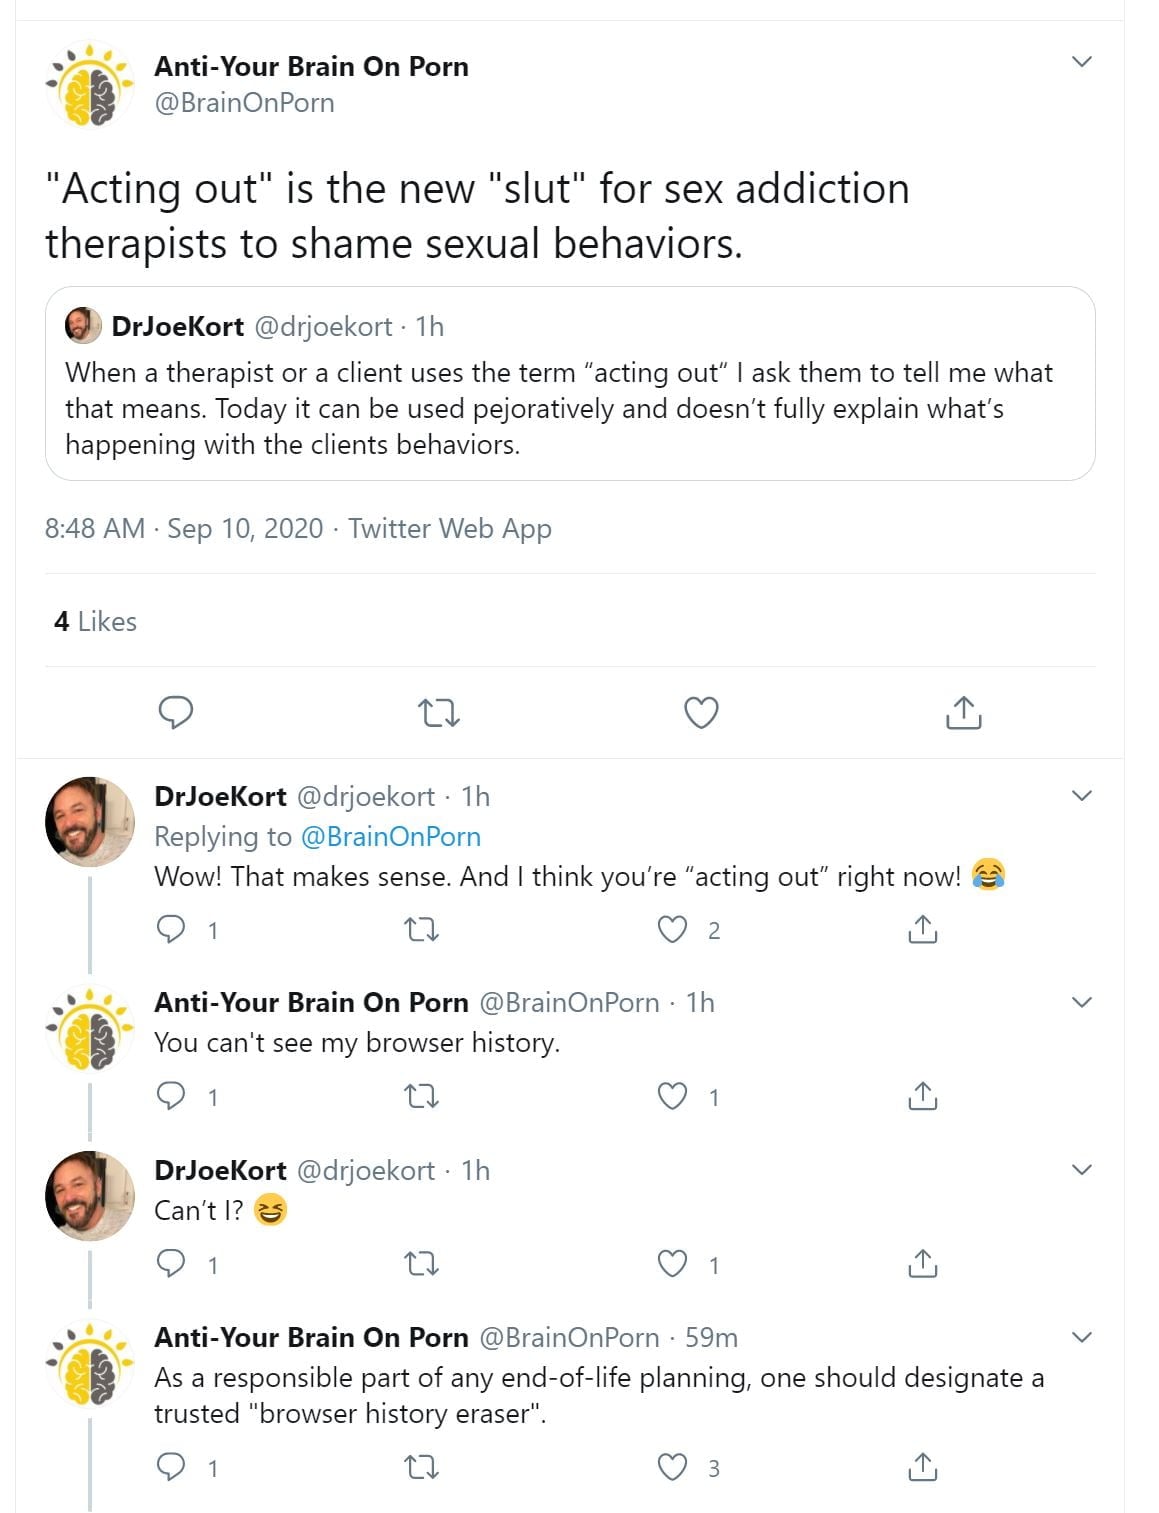Screen dimensions: 1159x1513
Task: Reply to the main tweet
Action: pos(176,713)
